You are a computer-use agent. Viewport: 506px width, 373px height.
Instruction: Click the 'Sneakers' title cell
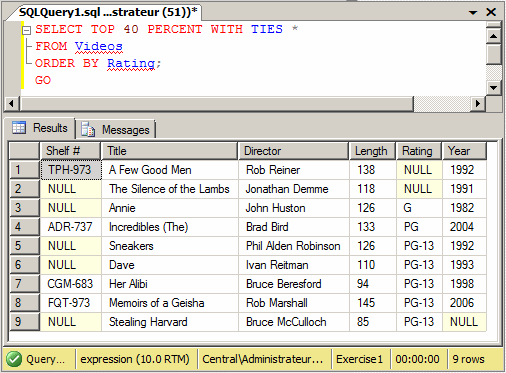coord(170,246)
